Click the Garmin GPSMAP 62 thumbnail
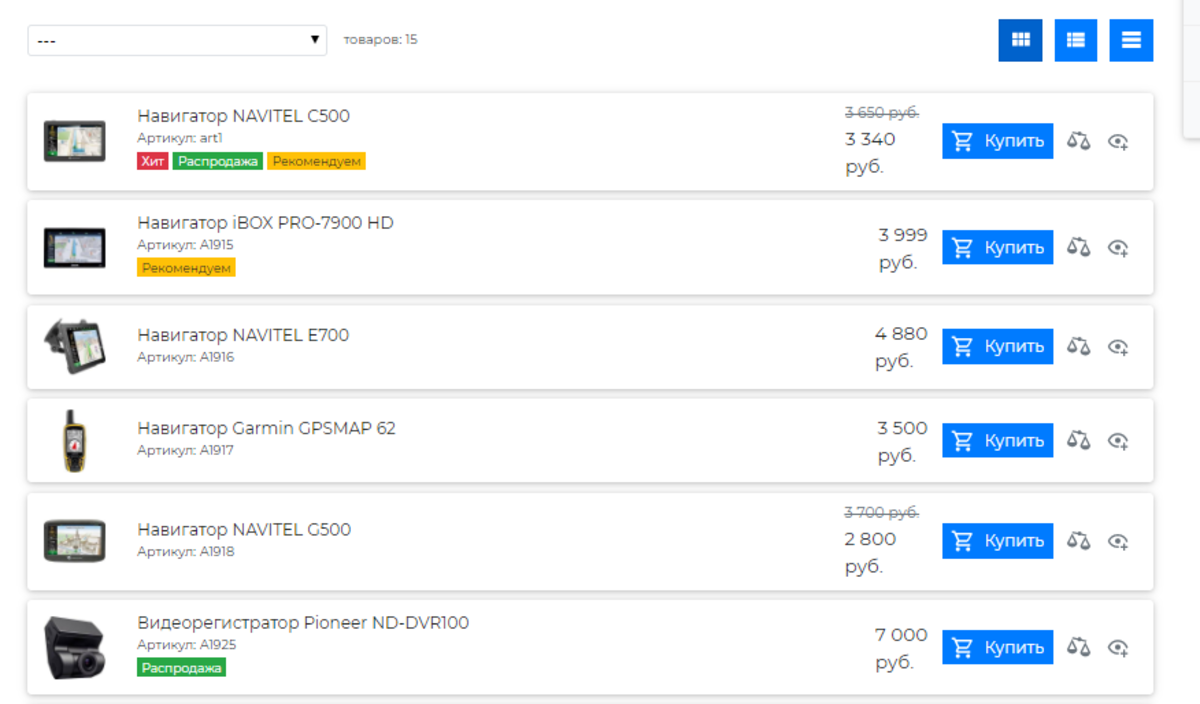 pyautogui.click(x=74, y=440)
